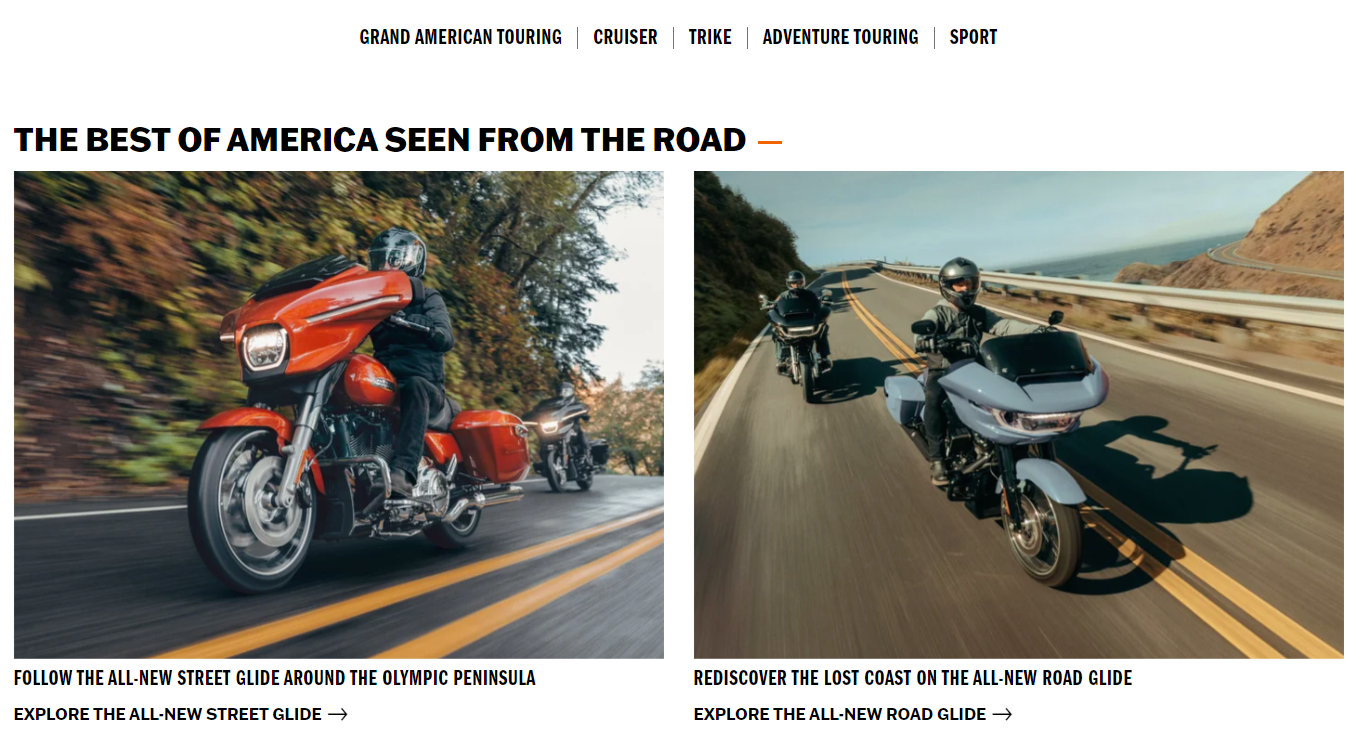Image resolution: width=1371 pixels, height=744 pixels.
Task: Open the blue Road Glide coastal photo
Action: (x=1019, y=414)
